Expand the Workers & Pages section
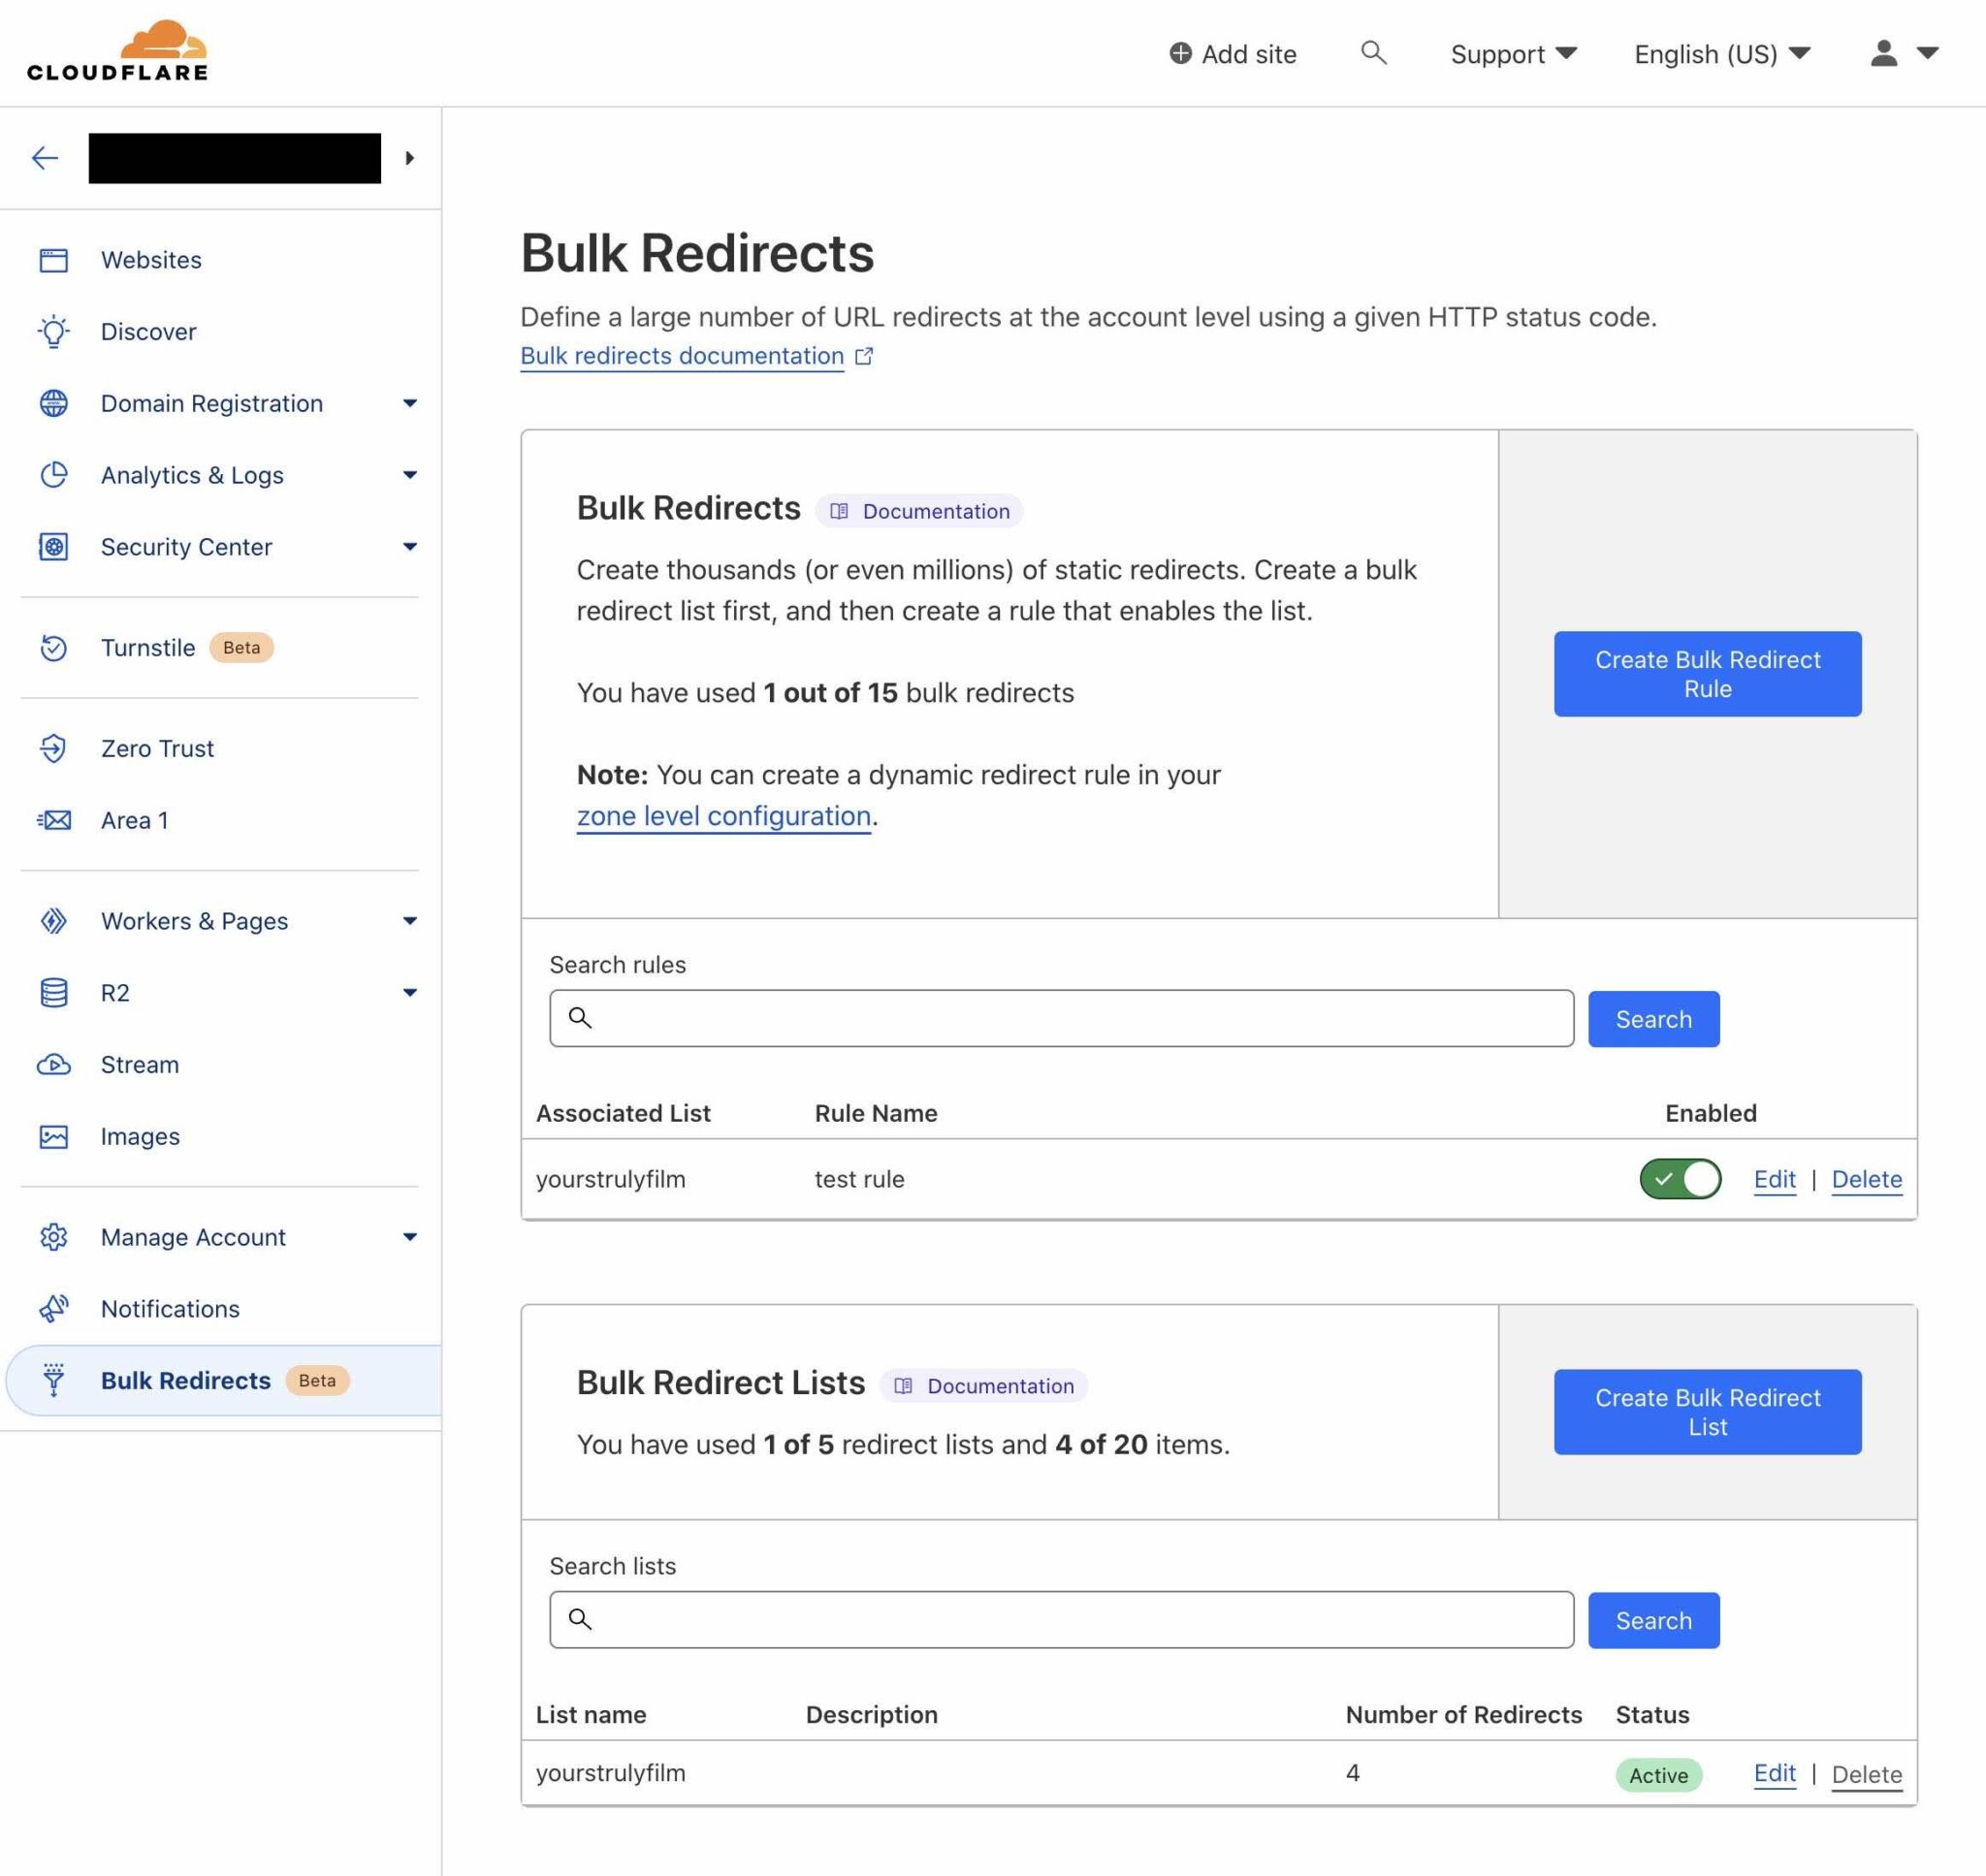The width and height of the screenshot is (1986, 1876). [410, 921]
